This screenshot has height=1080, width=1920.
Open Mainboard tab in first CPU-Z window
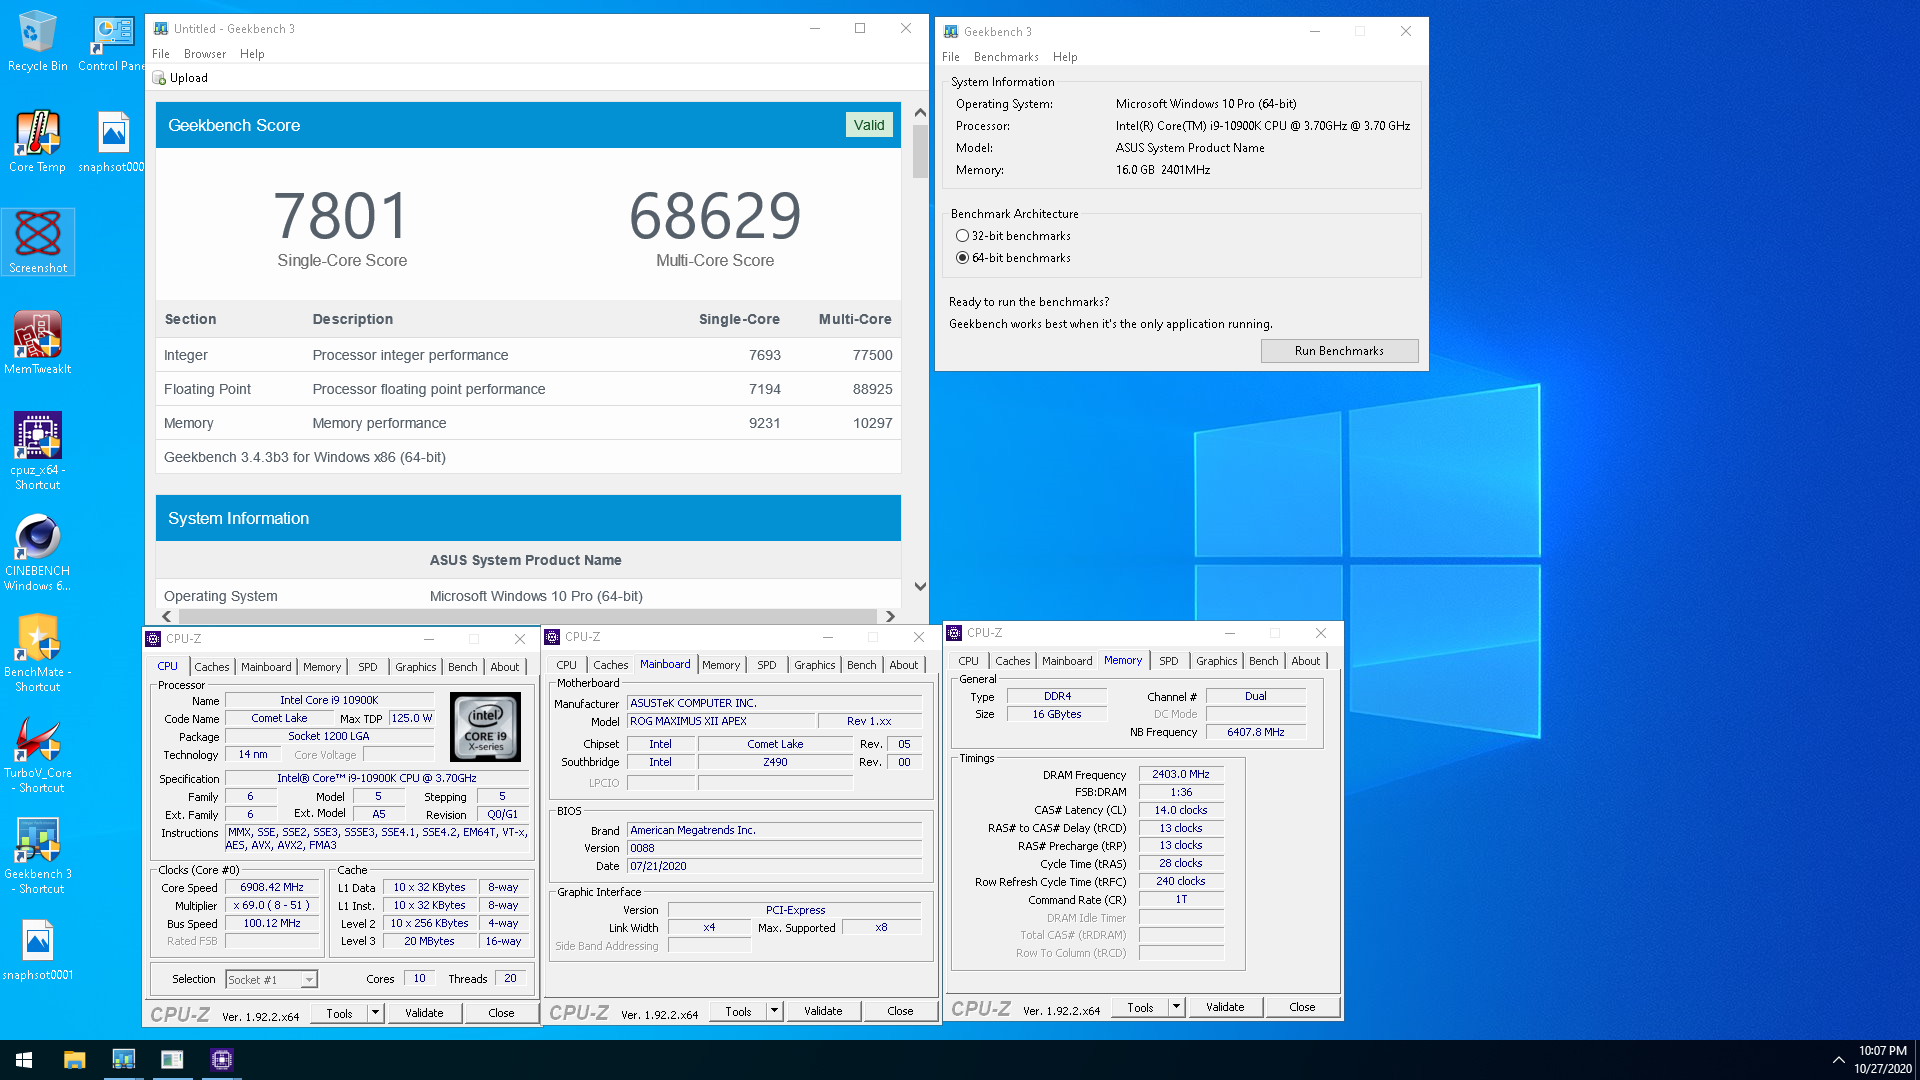point(266,667)
